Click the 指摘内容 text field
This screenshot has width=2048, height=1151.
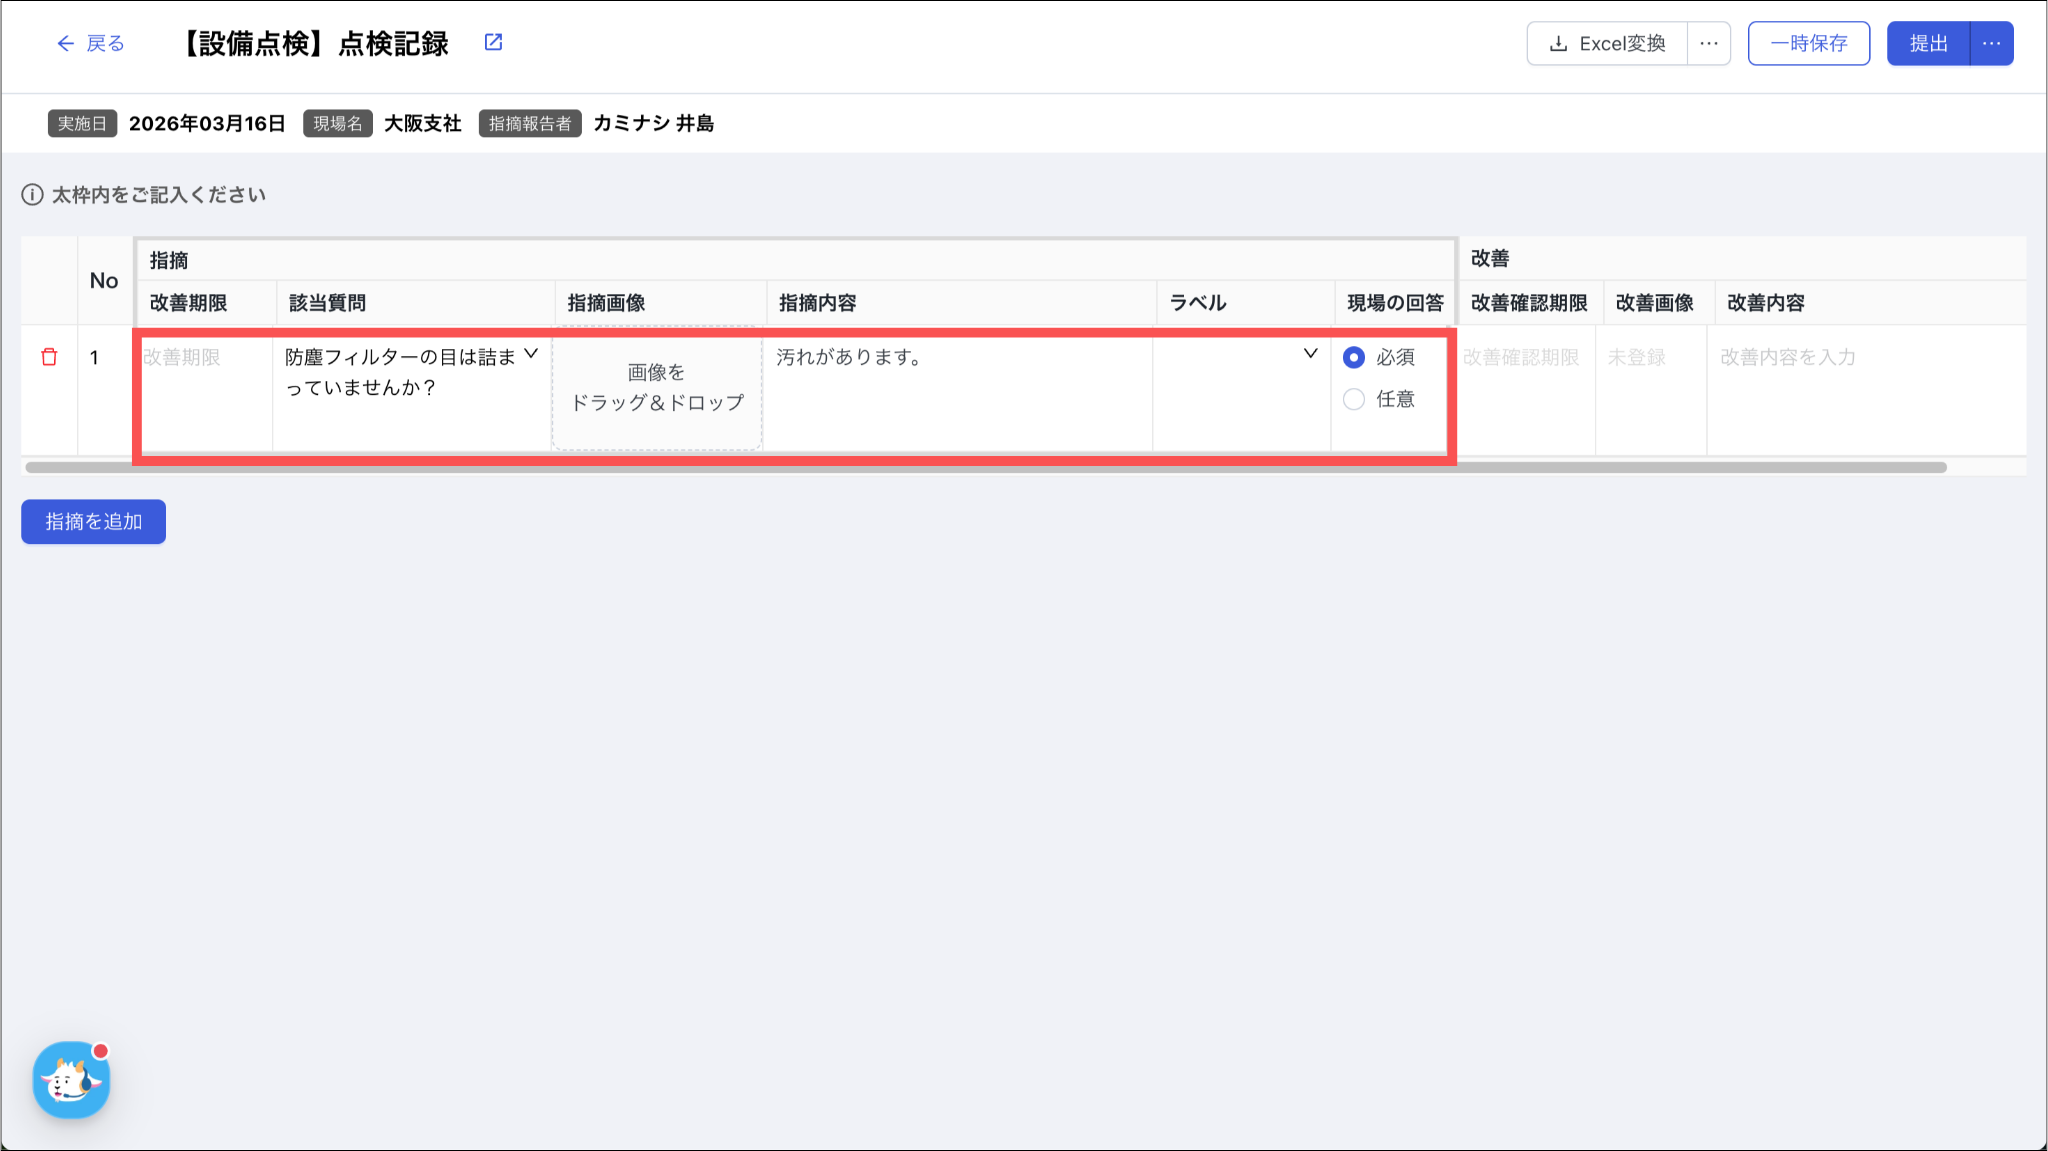[x=956, y=392]
